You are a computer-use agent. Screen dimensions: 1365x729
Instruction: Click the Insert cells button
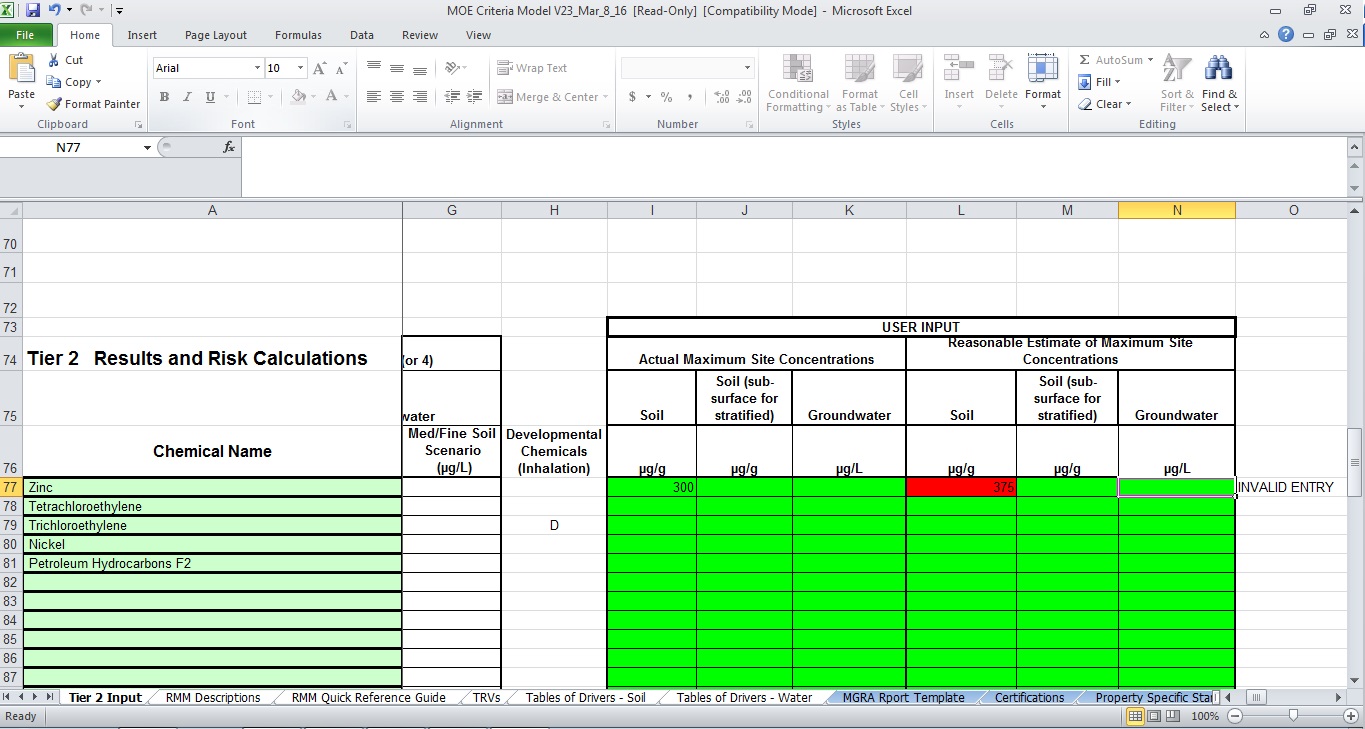pos(959,80)
